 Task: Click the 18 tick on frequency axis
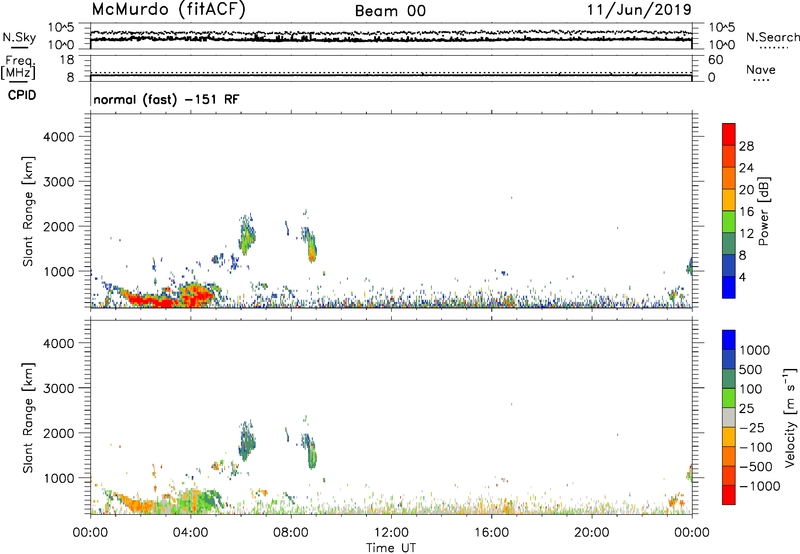[67, 60]
